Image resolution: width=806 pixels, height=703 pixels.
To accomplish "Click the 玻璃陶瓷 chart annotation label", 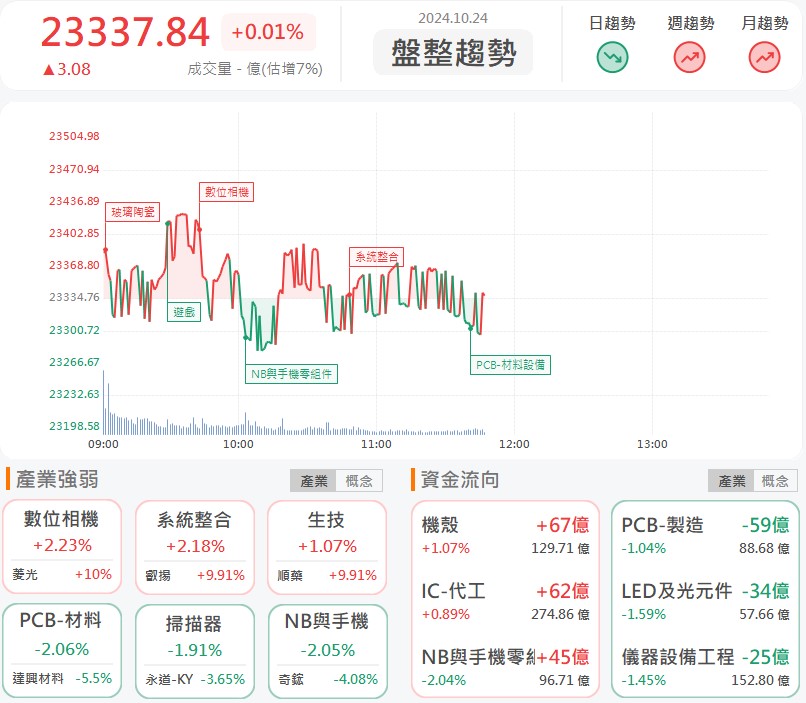I will click(133, 212).
